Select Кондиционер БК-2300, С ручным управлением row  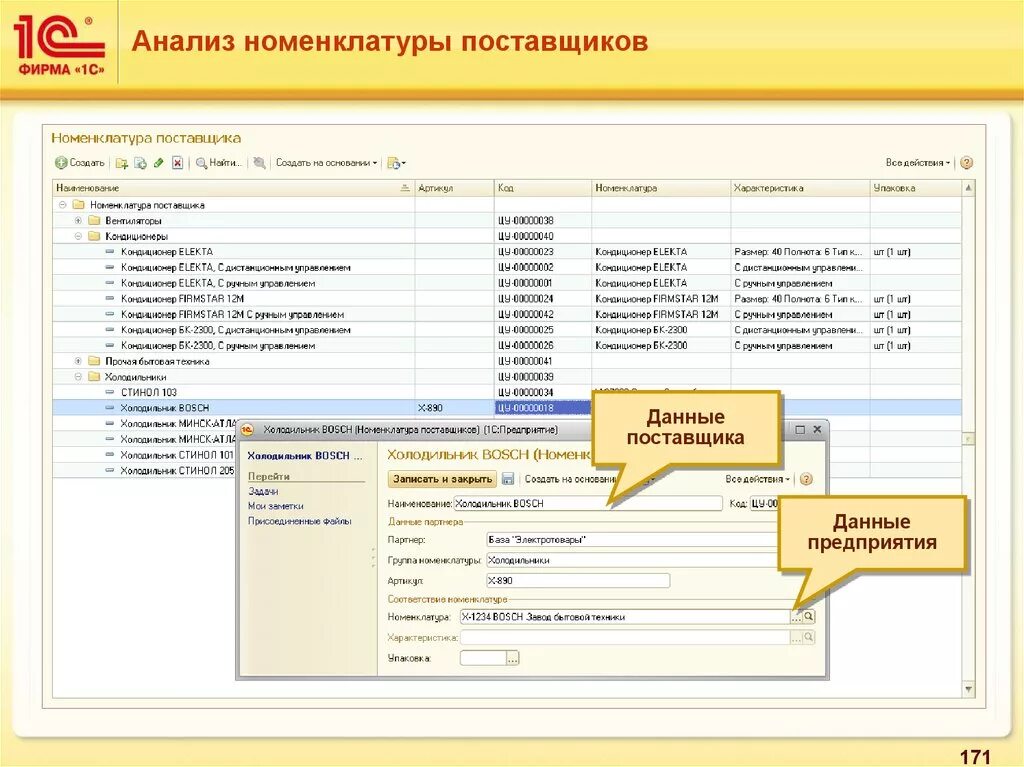(507, 346)
